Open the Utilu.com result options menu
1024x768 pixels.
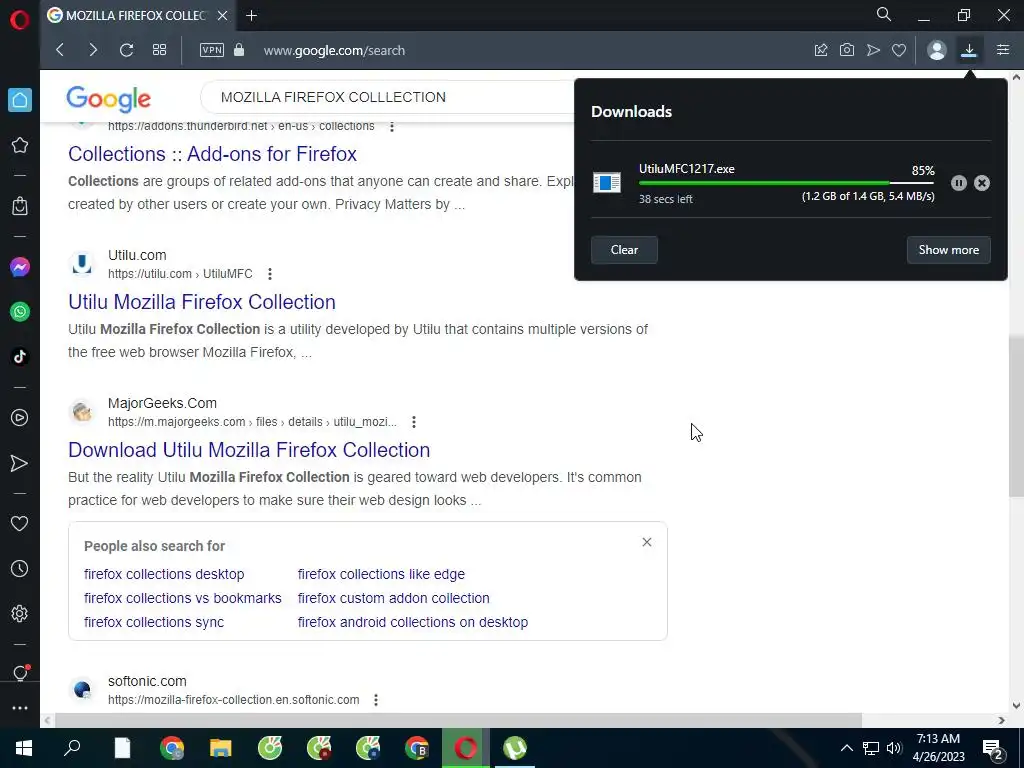[270, 274]
